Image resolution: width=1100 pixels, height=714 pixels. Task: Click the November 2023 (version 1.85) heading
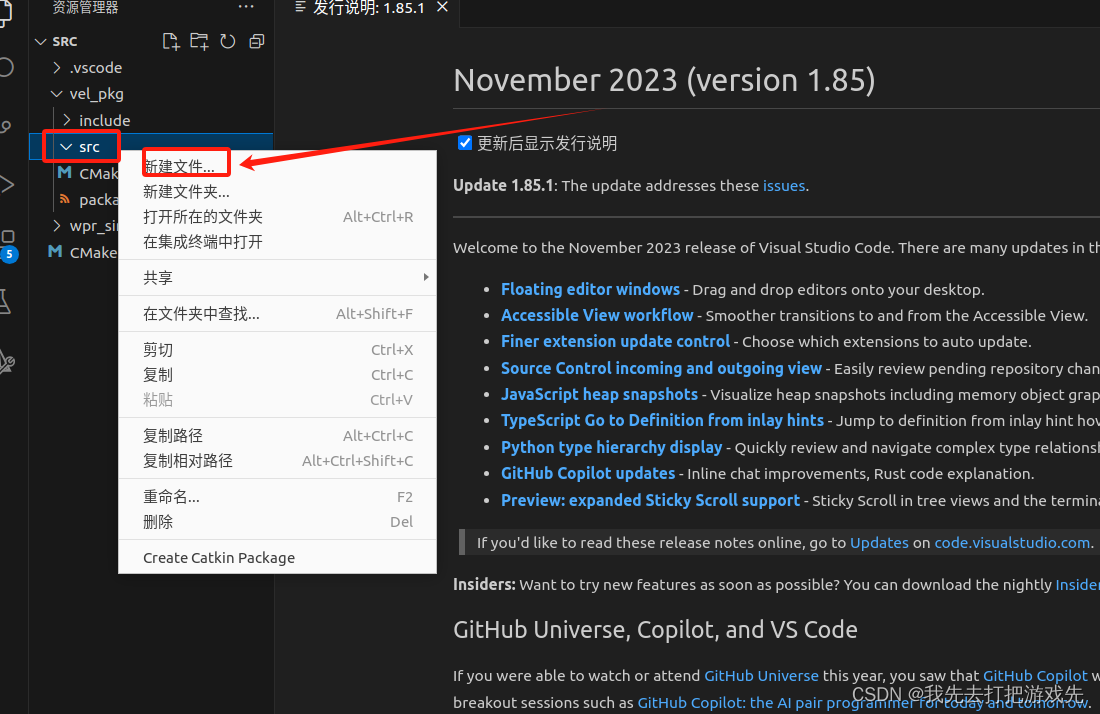click(x=664, y=80)
